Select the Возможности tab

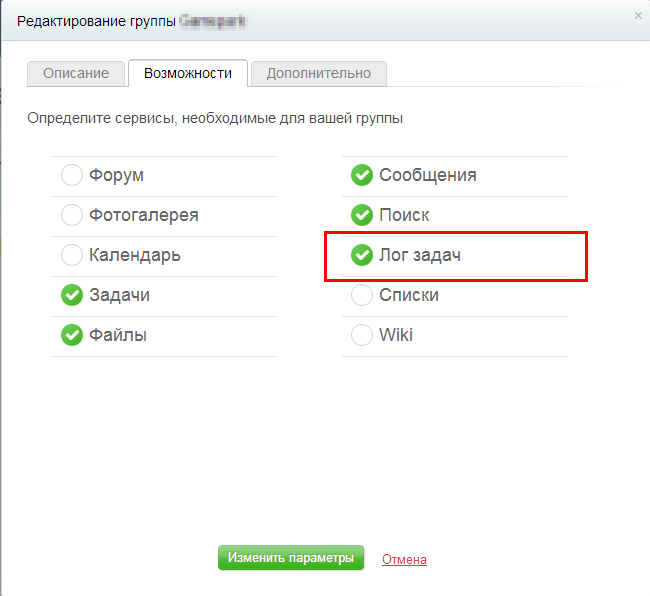(188, 73)
